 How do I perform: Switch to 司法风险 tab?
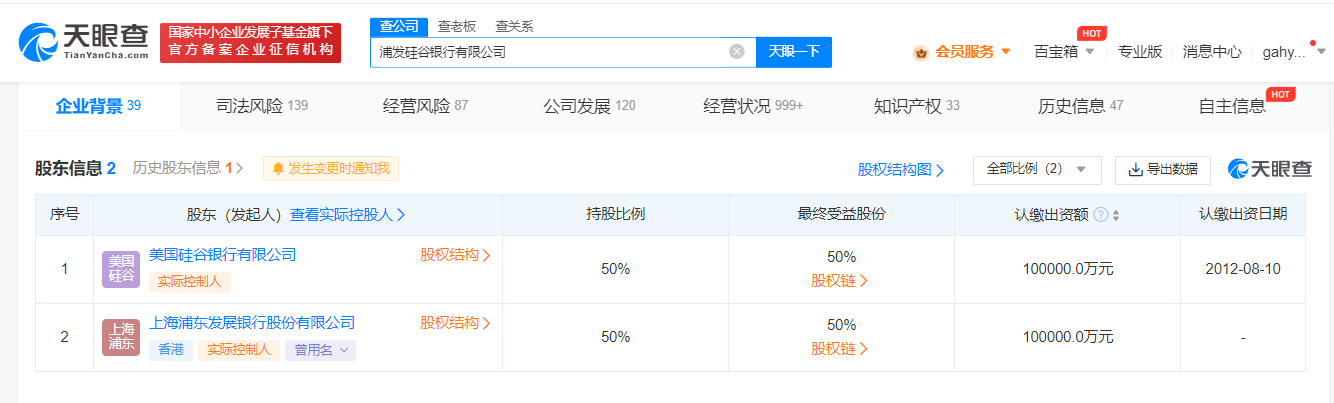(262, 106)
